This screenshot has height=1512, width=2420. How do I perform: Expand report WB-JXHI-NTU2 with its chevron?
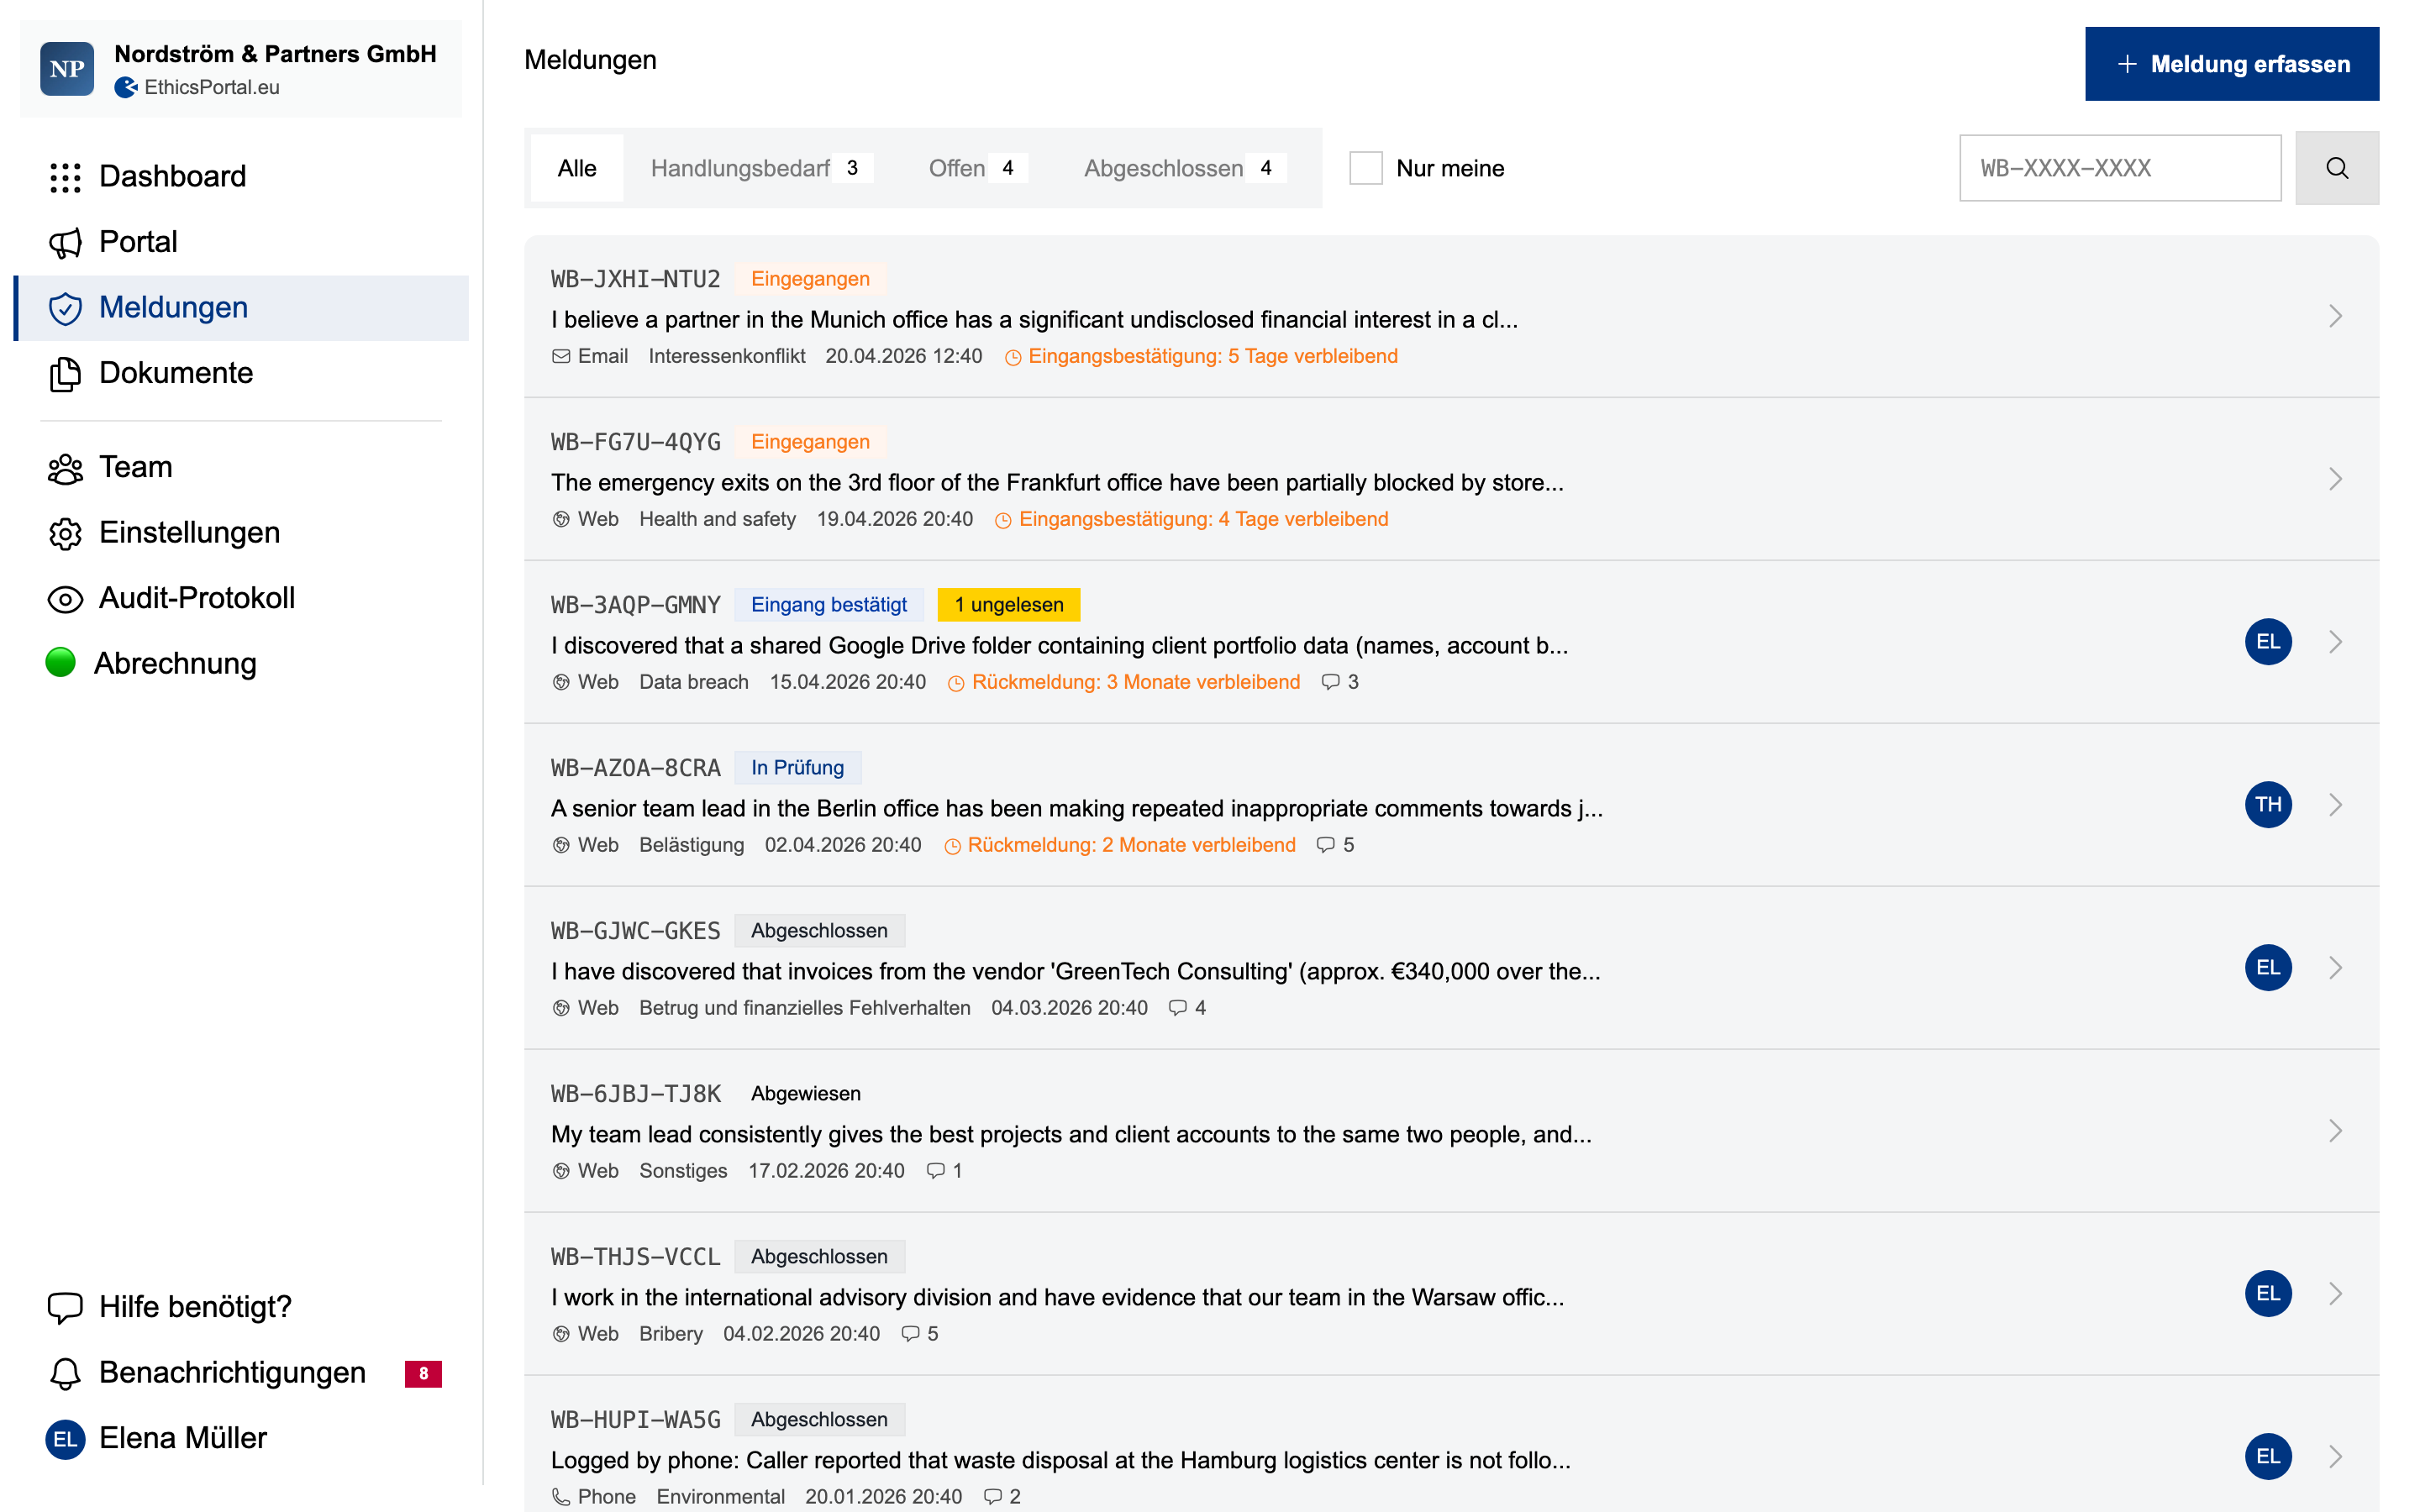pyautogui.click(x=2336, y=316)
